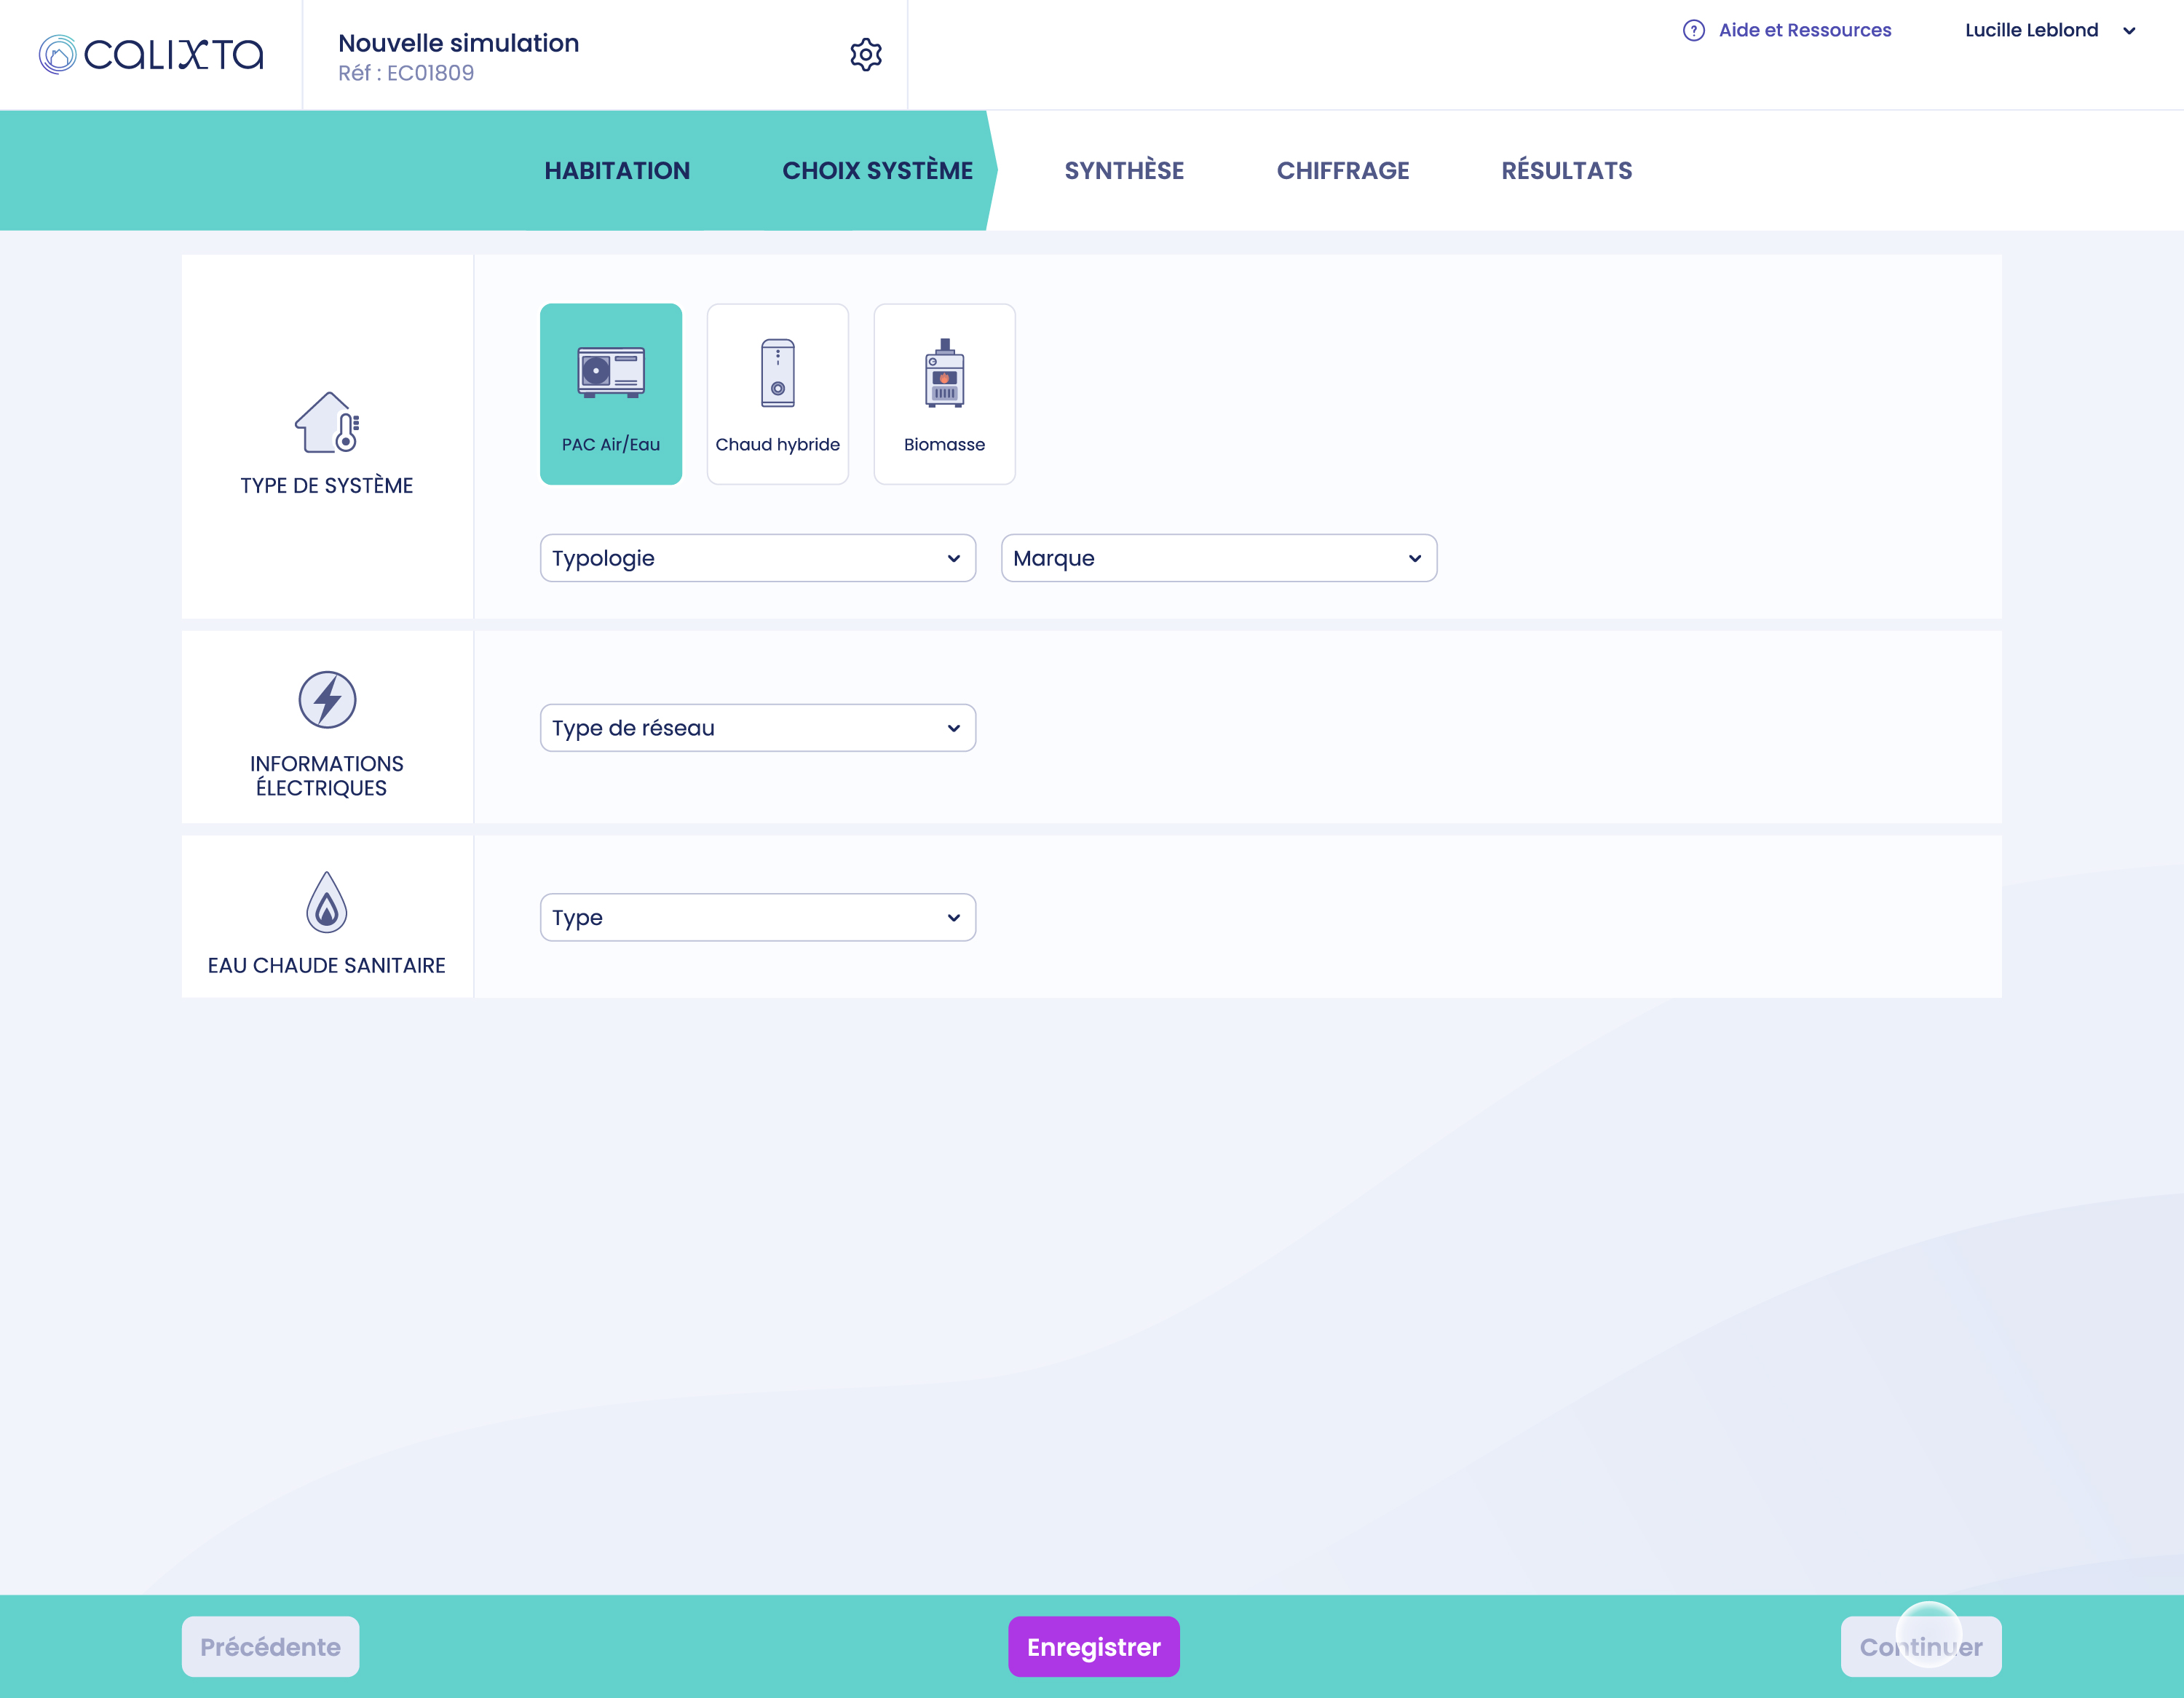Click the help question mark icon

(1693, 30)
